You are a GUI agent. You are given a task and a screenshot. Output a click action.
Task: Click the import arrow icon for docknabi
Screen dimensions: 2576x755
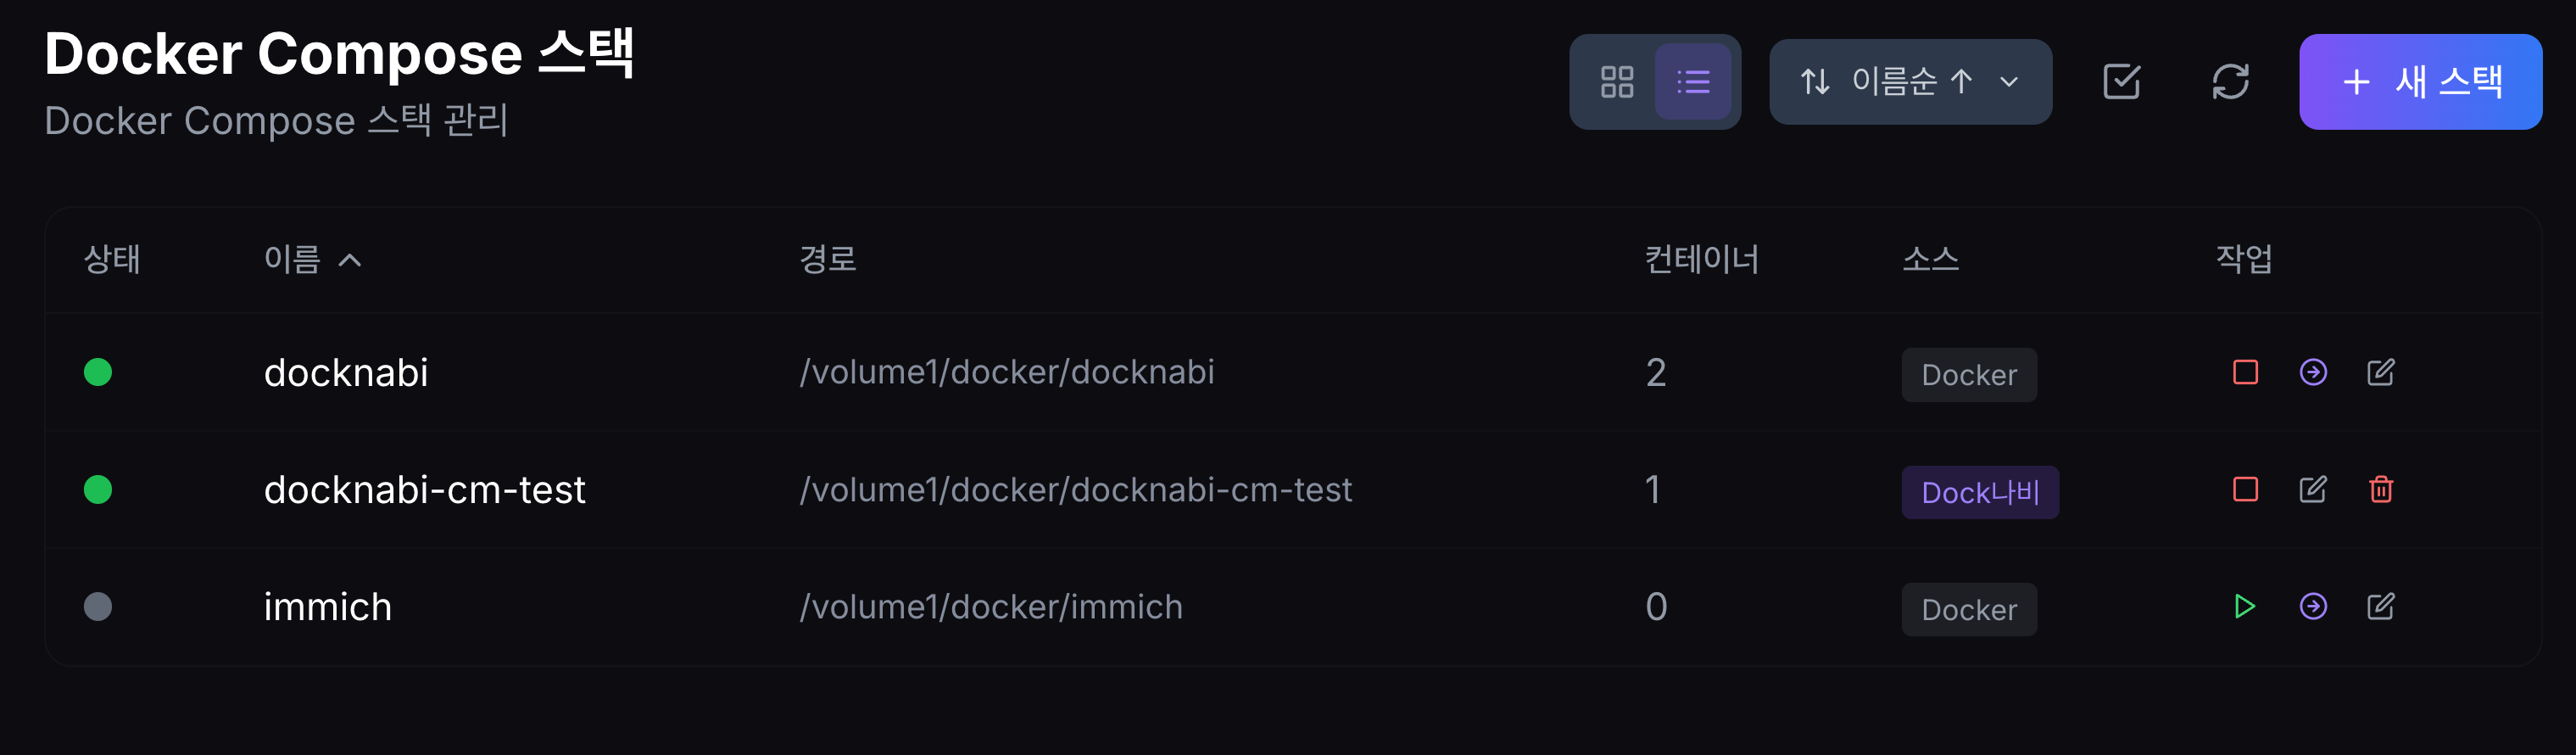(x=2313, y=372)
